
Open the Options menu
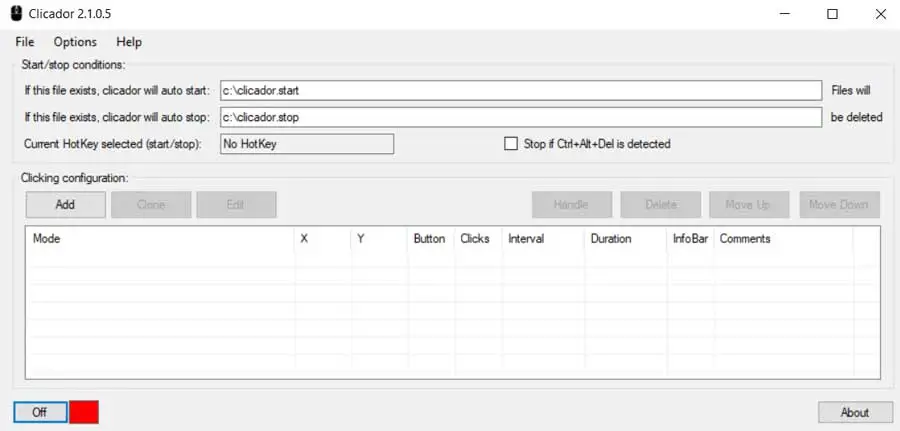coord(75,42)
